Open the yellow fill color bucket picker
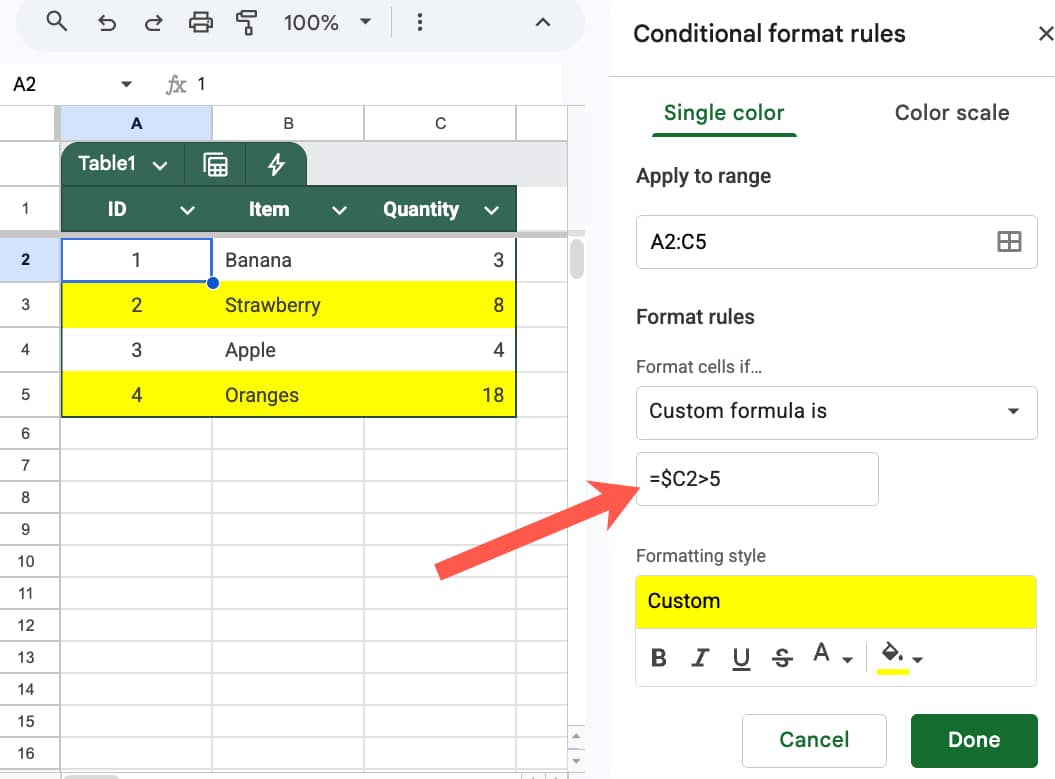The height and width of the screenshot is (779, 1055). point(900,657)
